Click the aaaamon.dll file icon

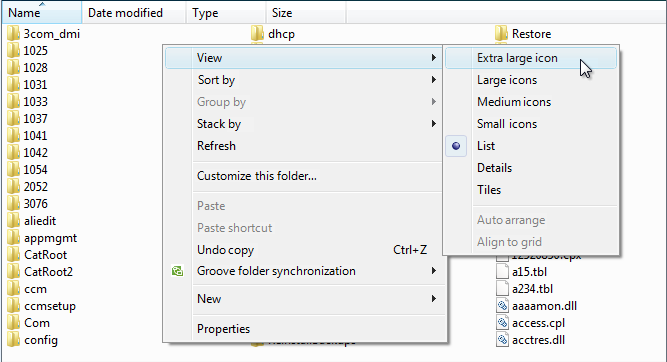tap(502, 306)
